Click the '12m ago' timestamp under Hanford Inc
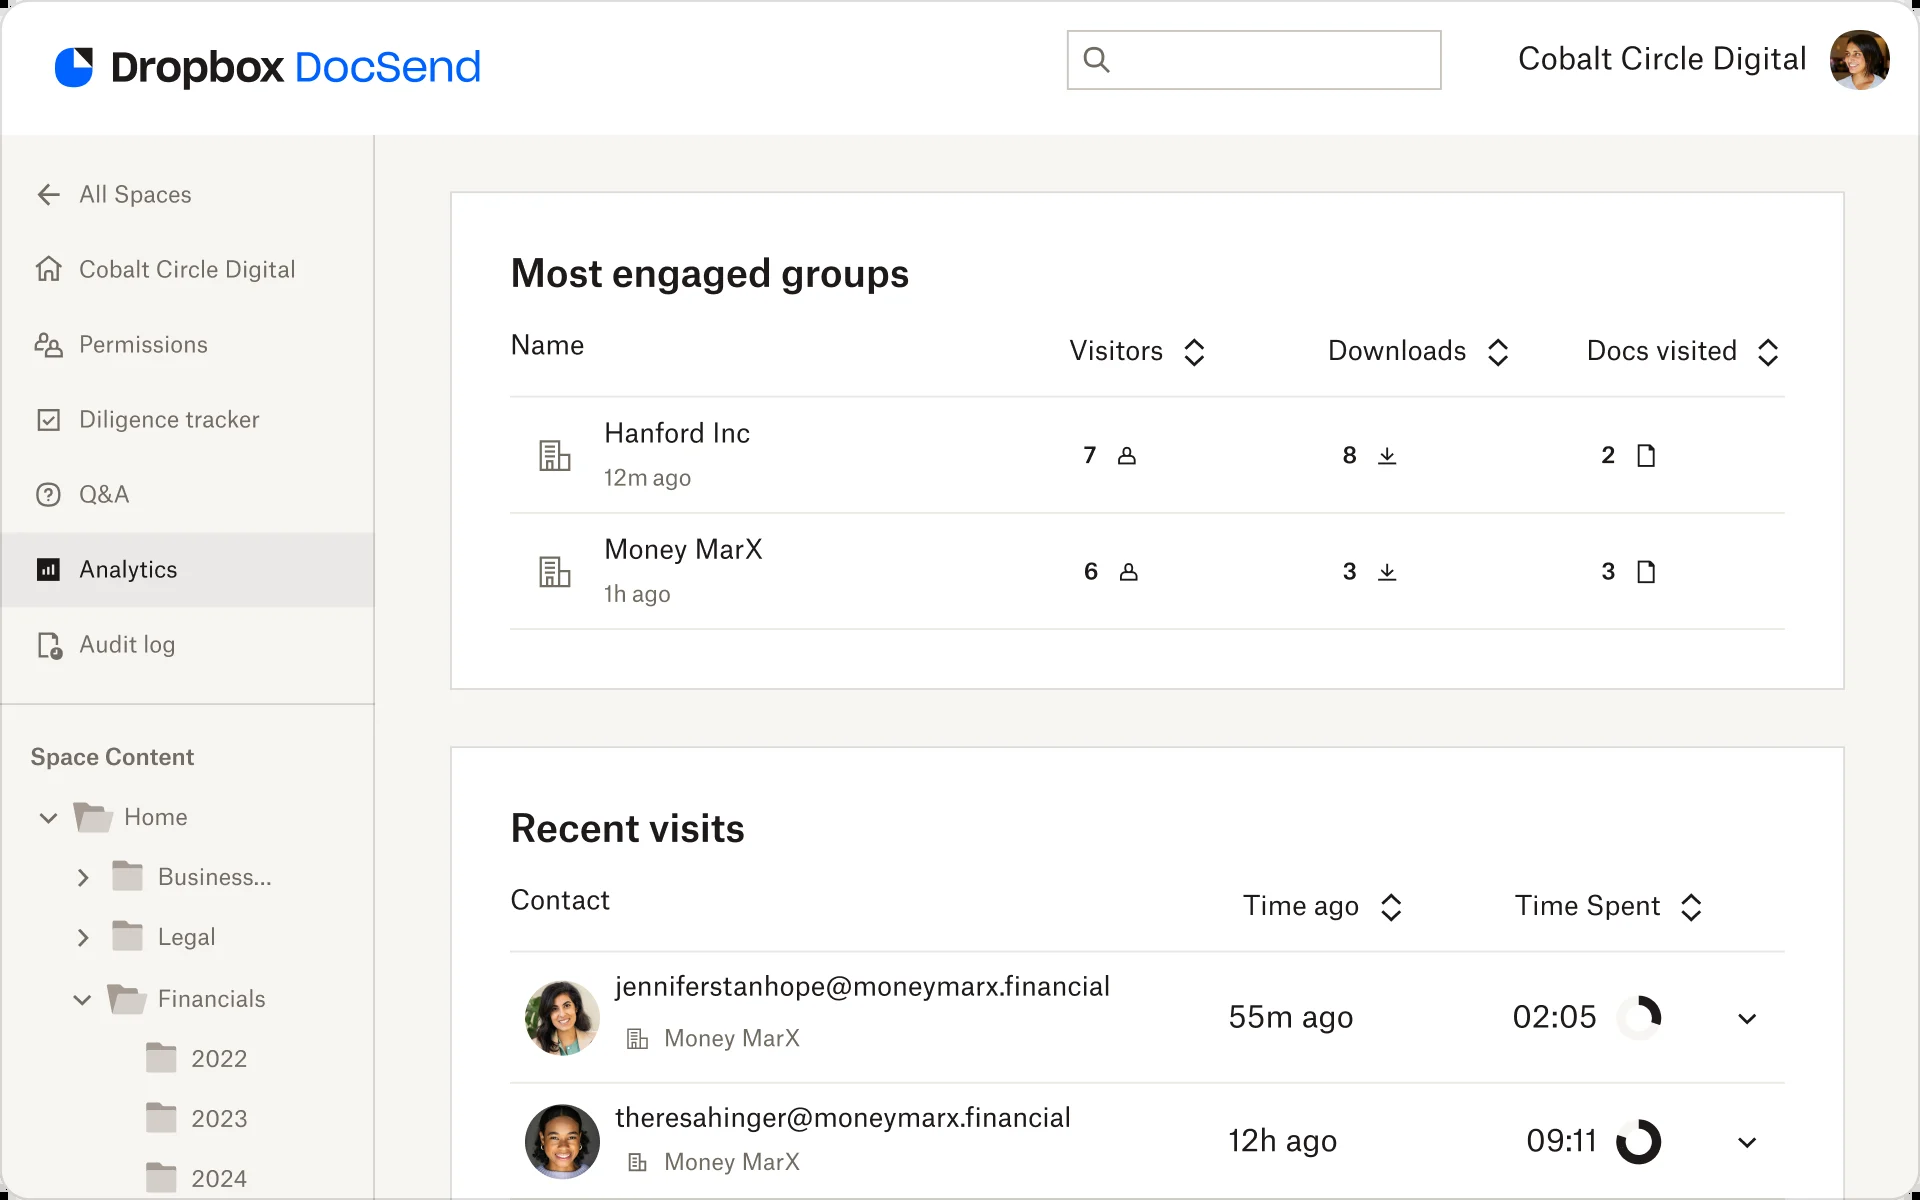 tap(647, 478)
